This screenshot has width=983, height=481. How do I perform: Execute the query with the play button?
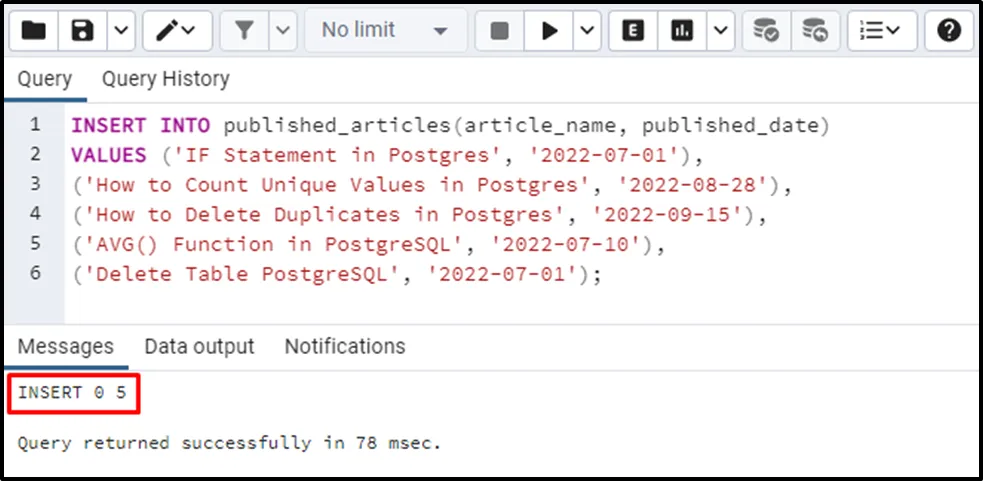pyautogui.click(x=549, y=31)
